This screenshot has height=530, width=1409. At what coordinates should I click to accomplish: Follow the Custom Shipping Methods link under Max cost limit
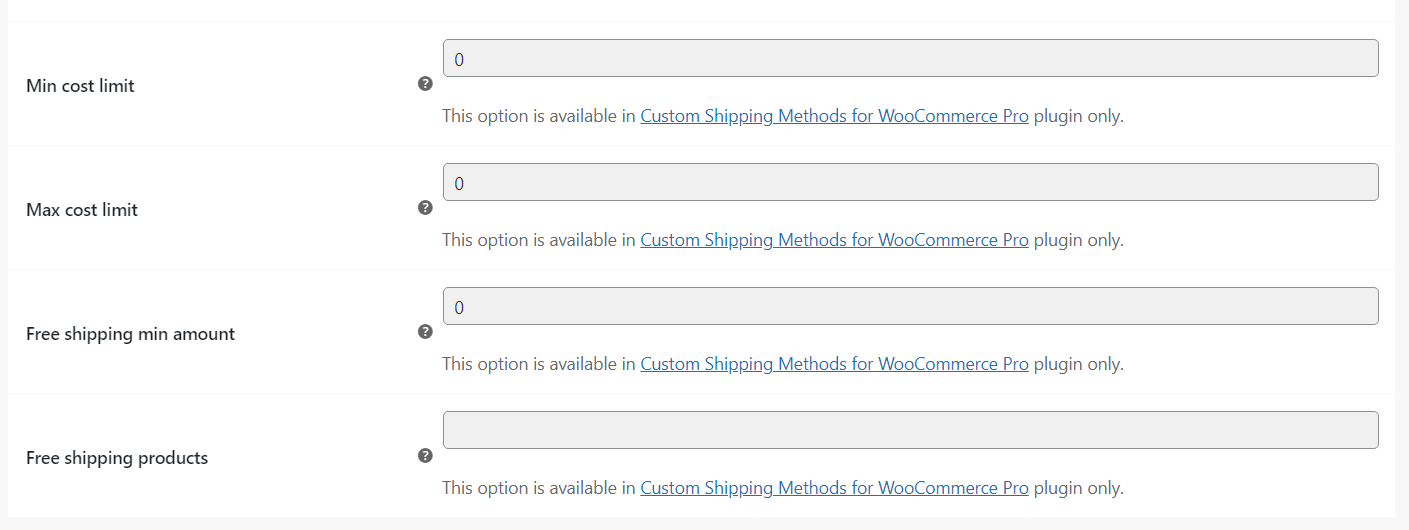point(834,240)
